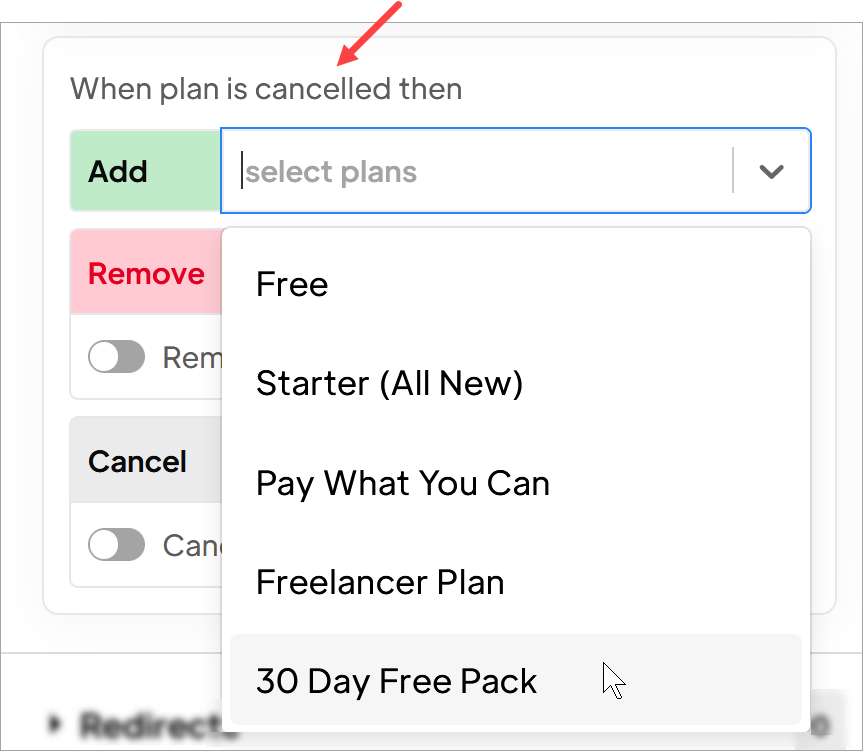Image resolution: width=863 pixels, height=751 pixels.
Task: Switch off the Remove option toggle
Action: pos(116,357)
